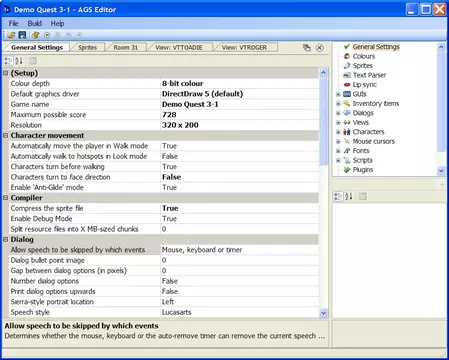Click the Scripts icon in the tree
The width and height of the screenshot is (449, 360).
[347, 160]
